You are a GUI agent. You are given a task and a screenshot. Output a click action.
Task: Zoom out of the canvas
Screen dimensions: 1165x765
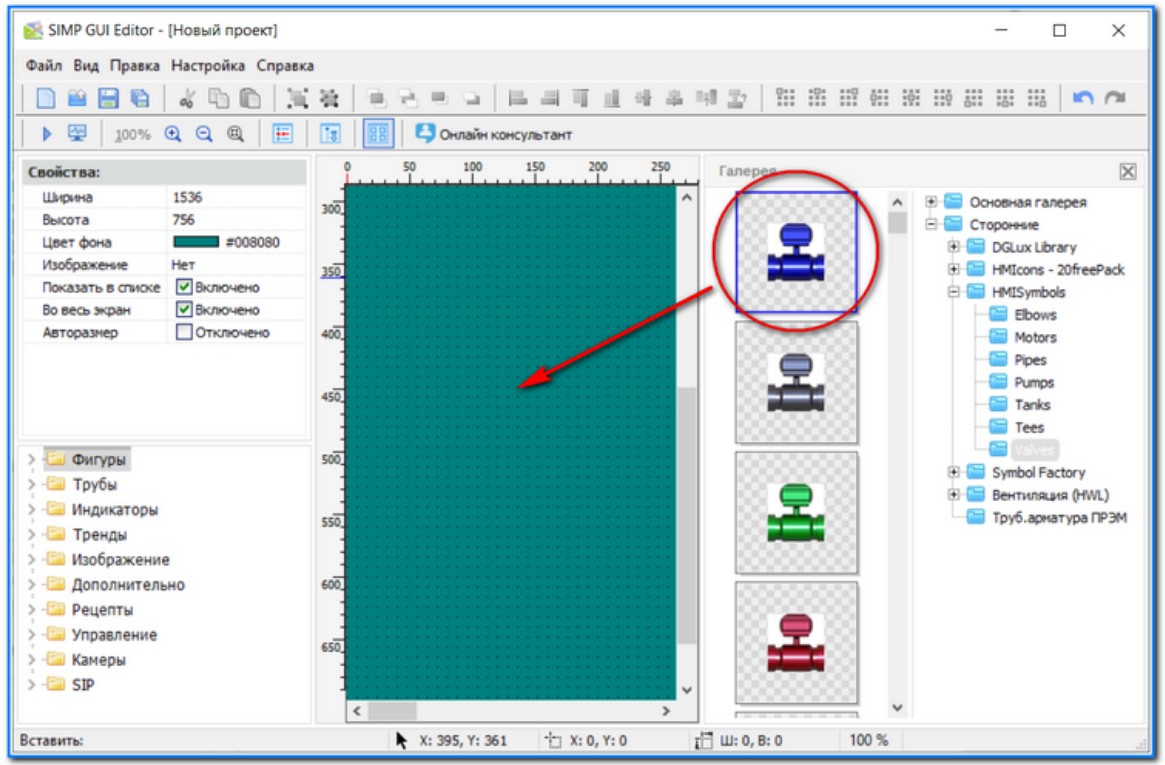[x=204, y=134]
